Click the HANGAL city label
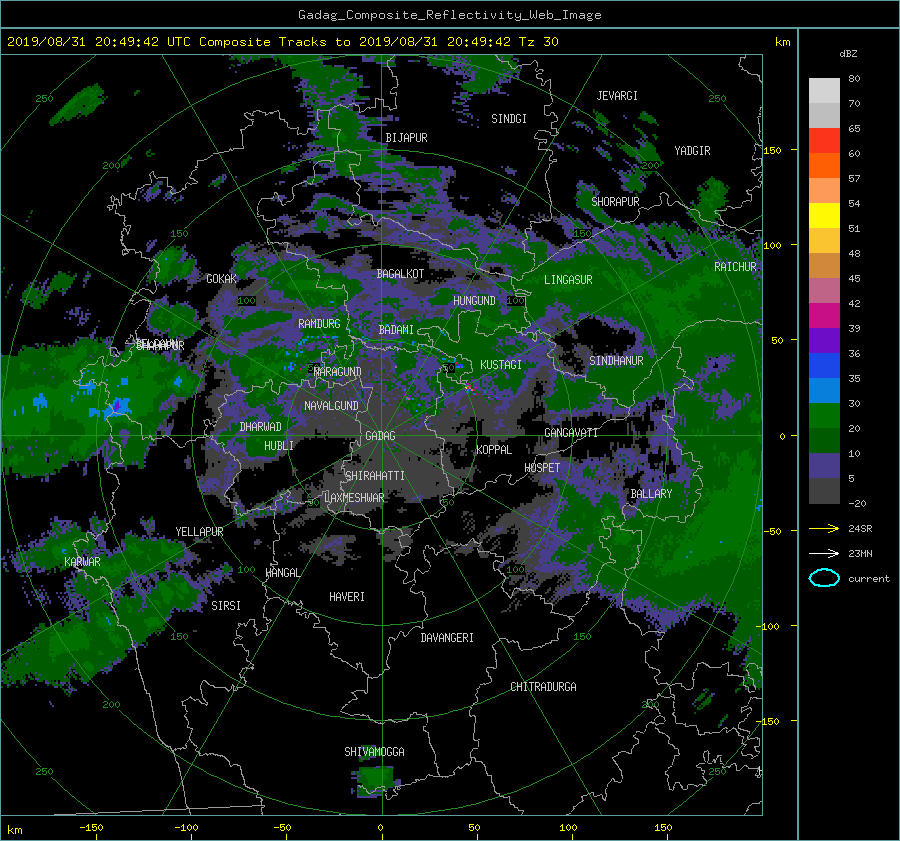The height and width of the screenshot is (841, 900). coord(282,573)
